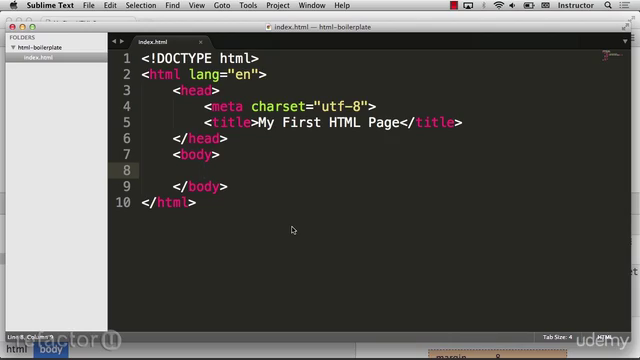
Task: Open the View menu
Action: [x=197, y=5]
